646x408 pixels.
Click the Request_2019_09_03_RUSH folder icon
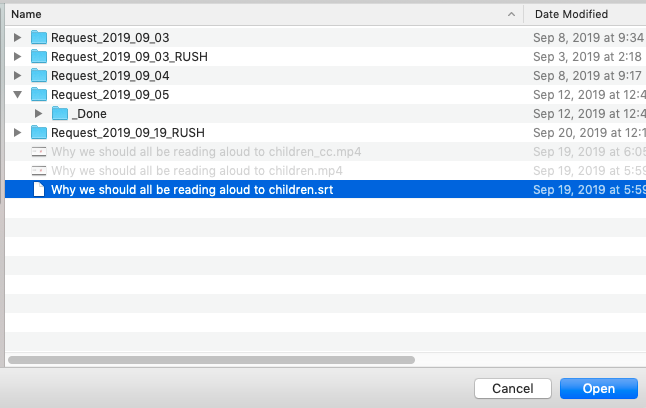tap(39, 57)
